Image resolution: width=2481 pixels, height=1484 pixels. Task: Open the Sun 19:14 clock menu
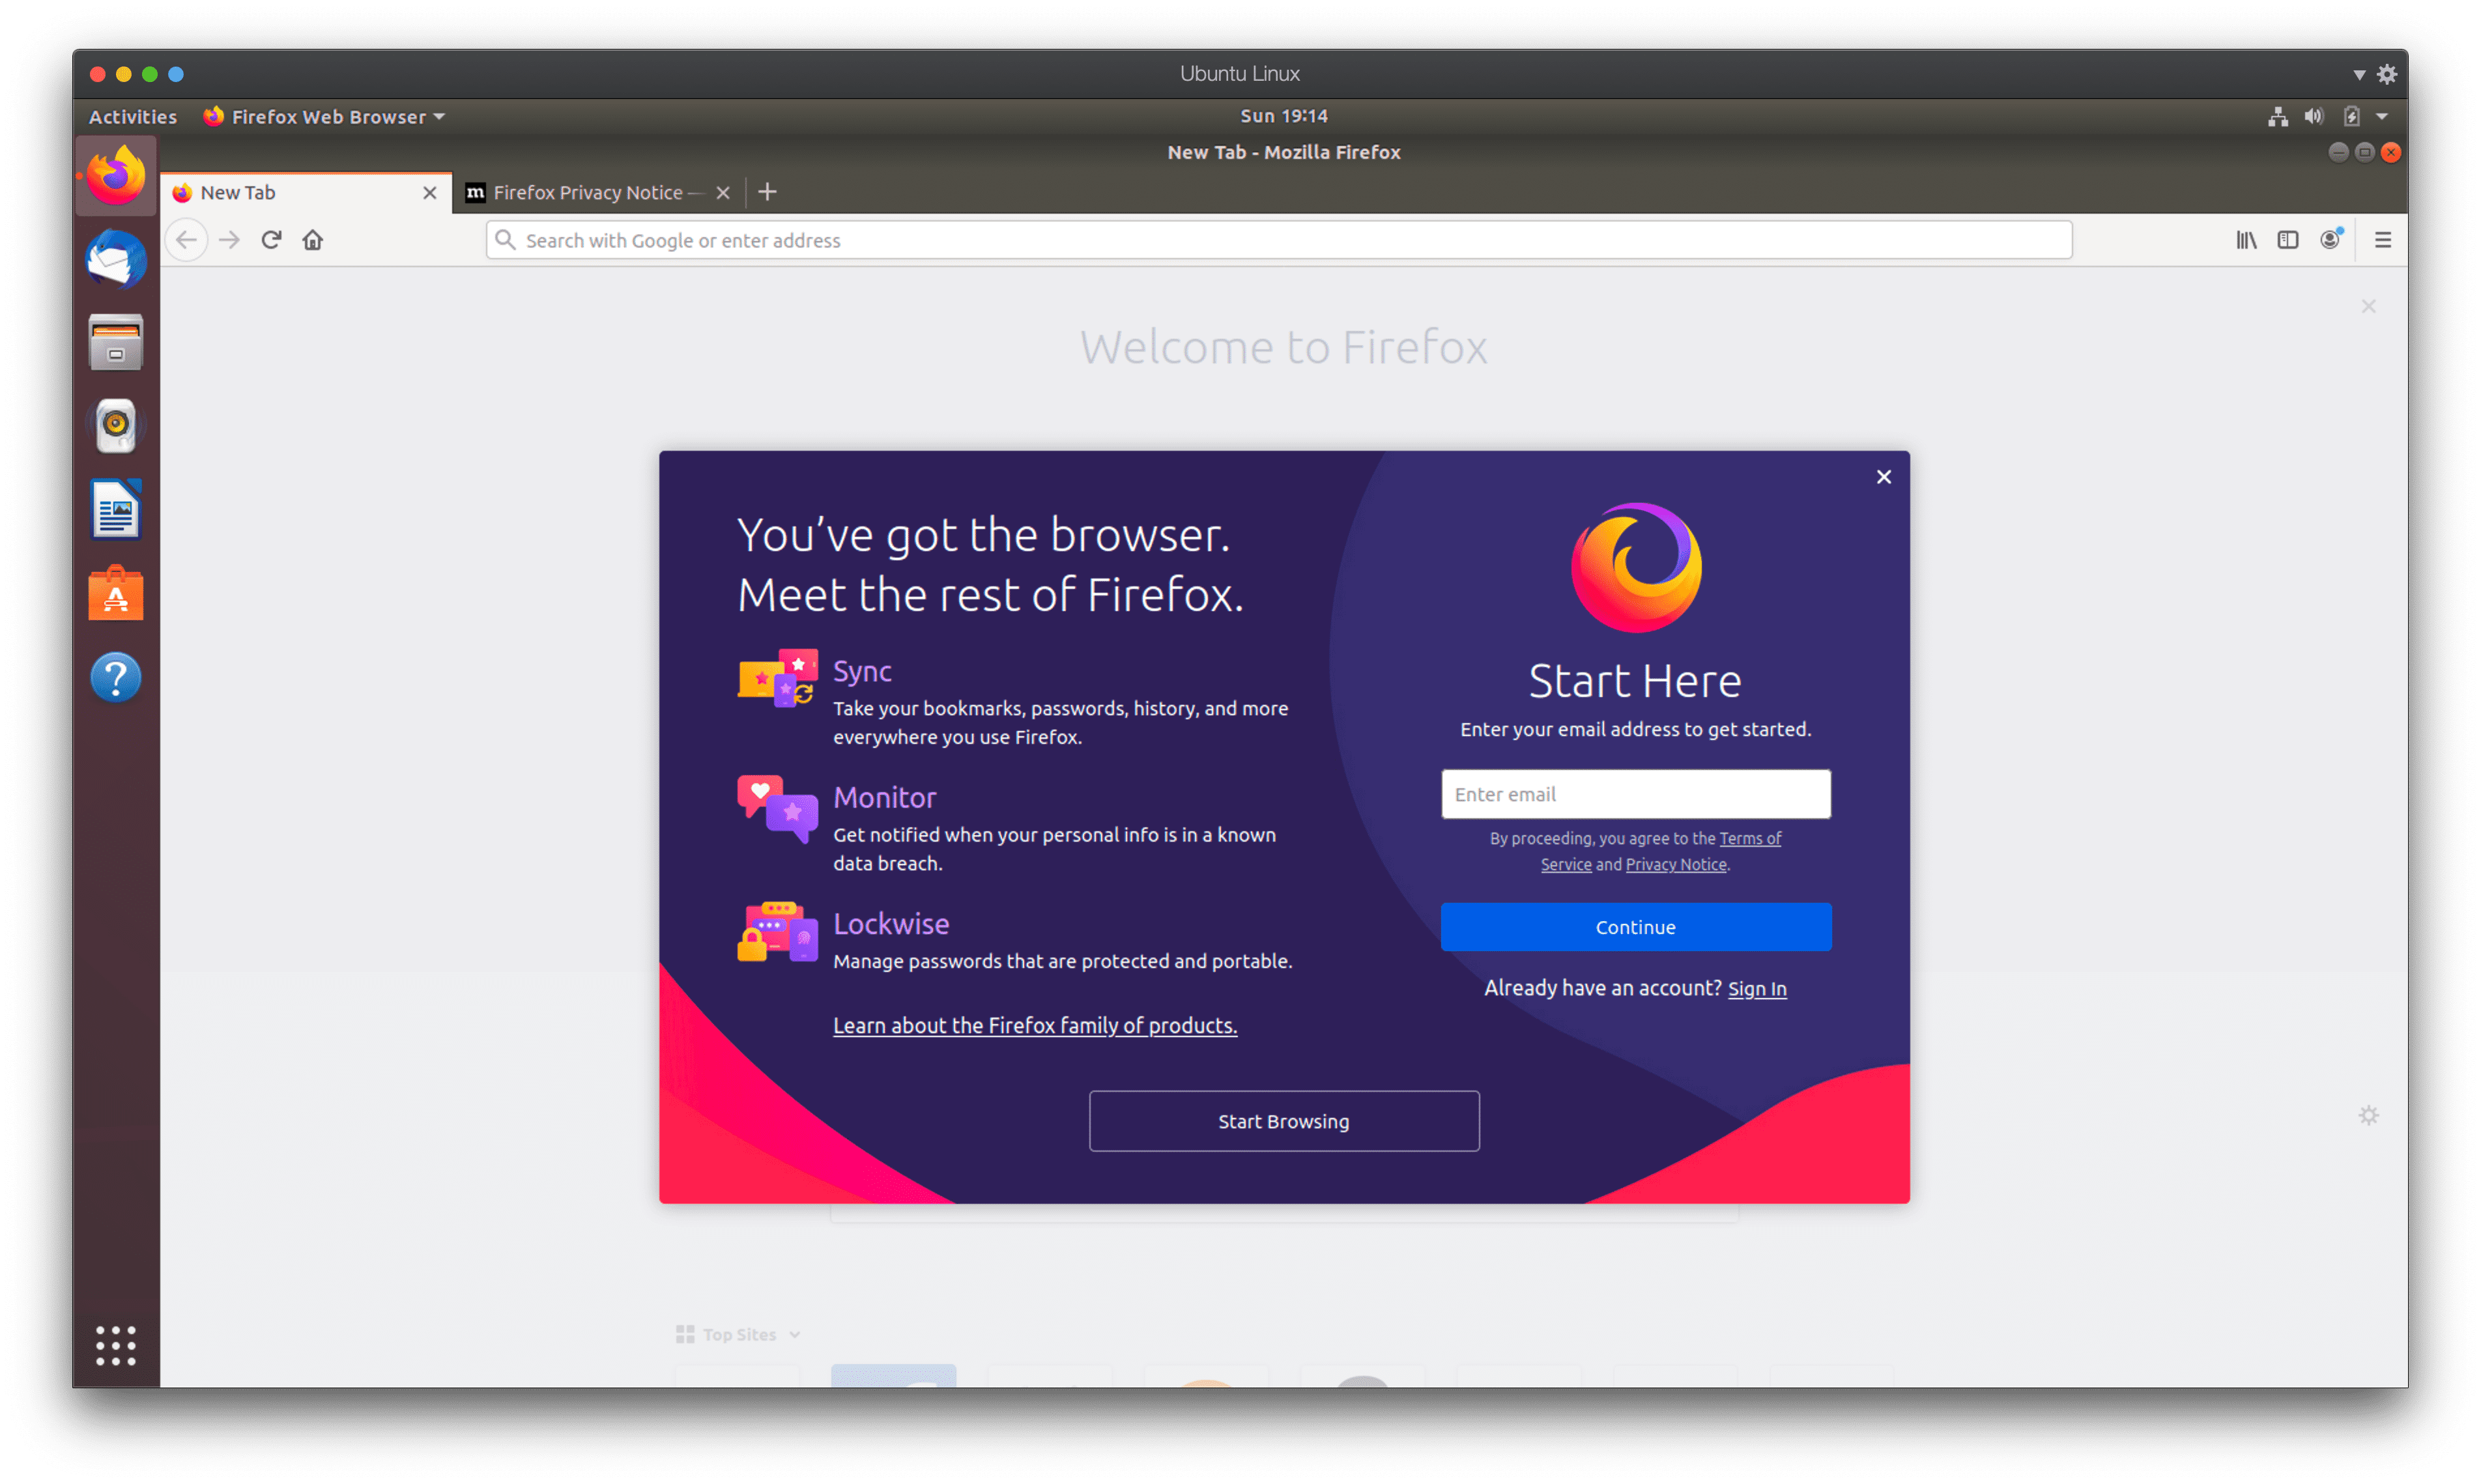pyautogui.click(x=1284, y=116)
